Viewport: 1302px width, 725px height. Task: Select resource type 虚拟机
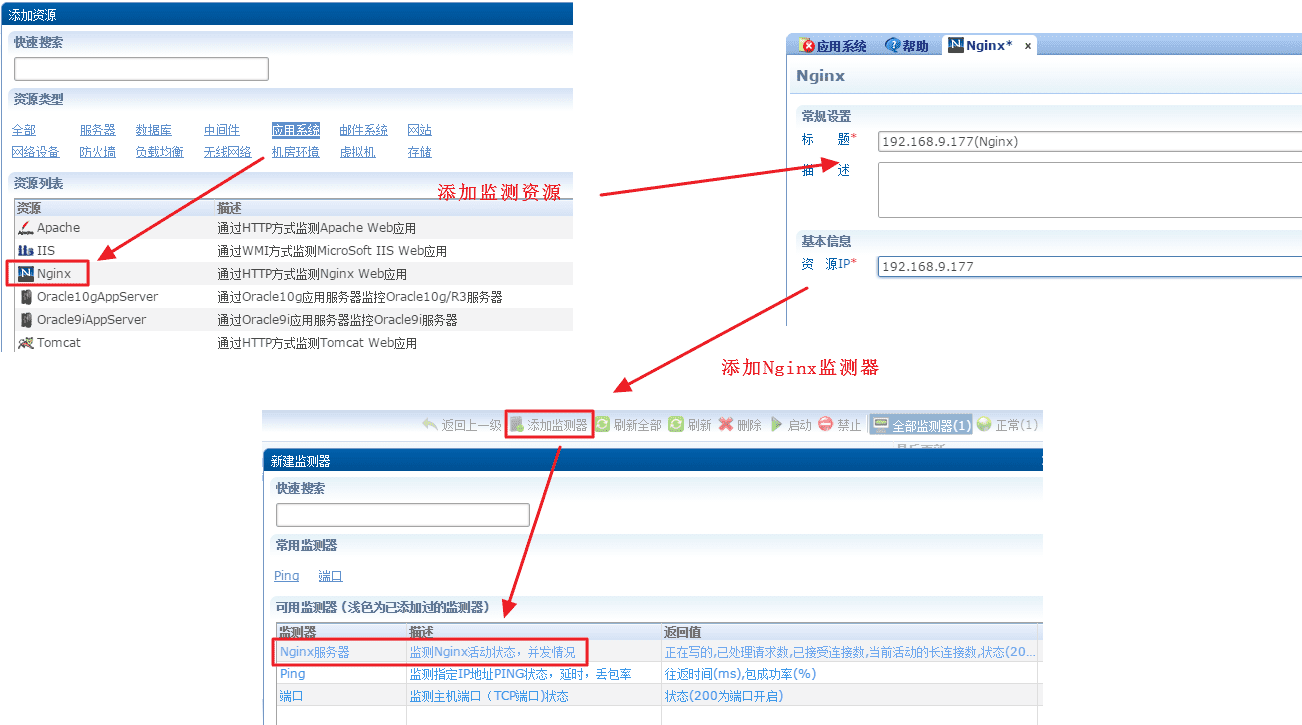click(358, 152)
